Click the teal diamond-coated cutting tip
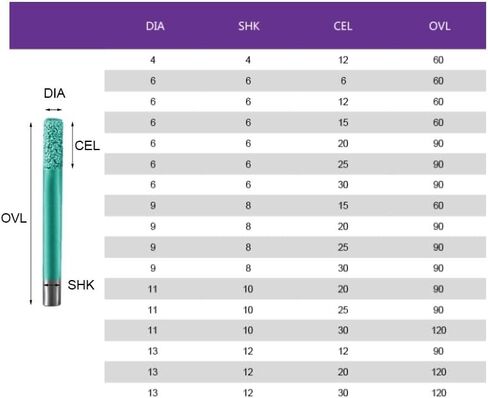488x398 pixels. click(53, 143)
